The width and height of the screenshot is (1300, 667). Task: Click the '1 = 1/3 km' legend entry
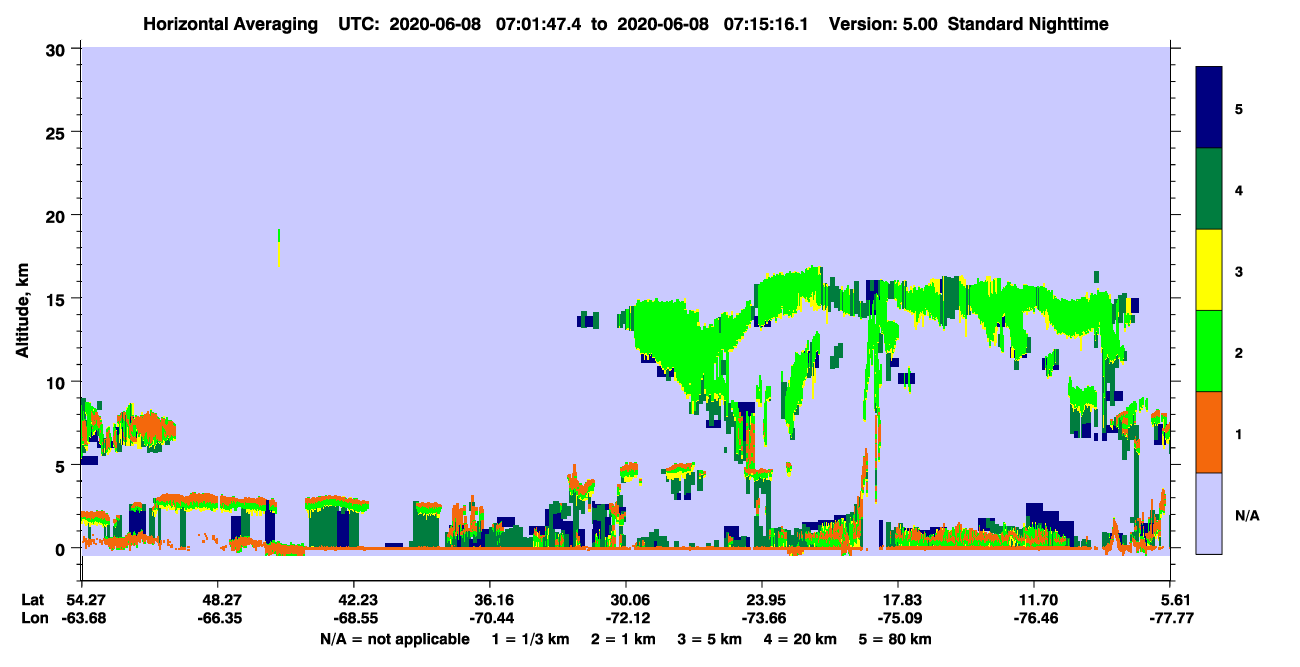[532, 639]
